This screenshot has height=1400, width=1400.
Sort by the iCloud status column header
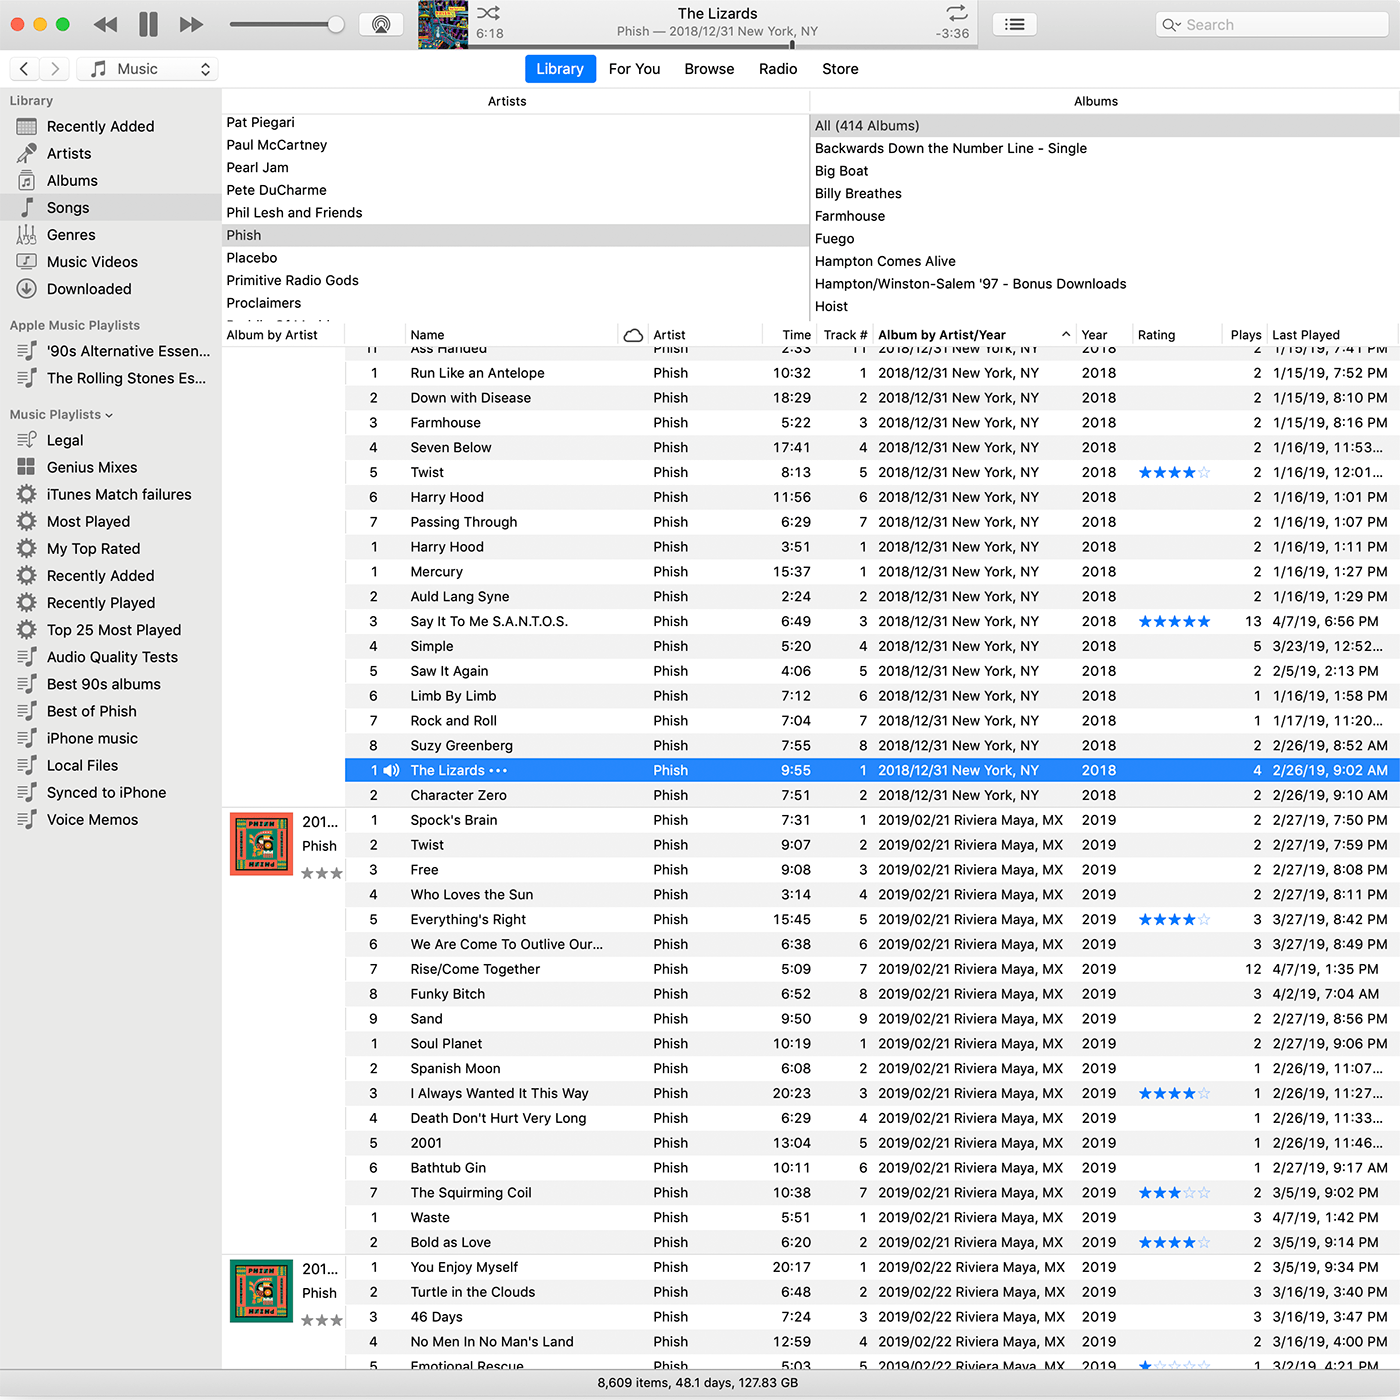(x=633, y=335)
